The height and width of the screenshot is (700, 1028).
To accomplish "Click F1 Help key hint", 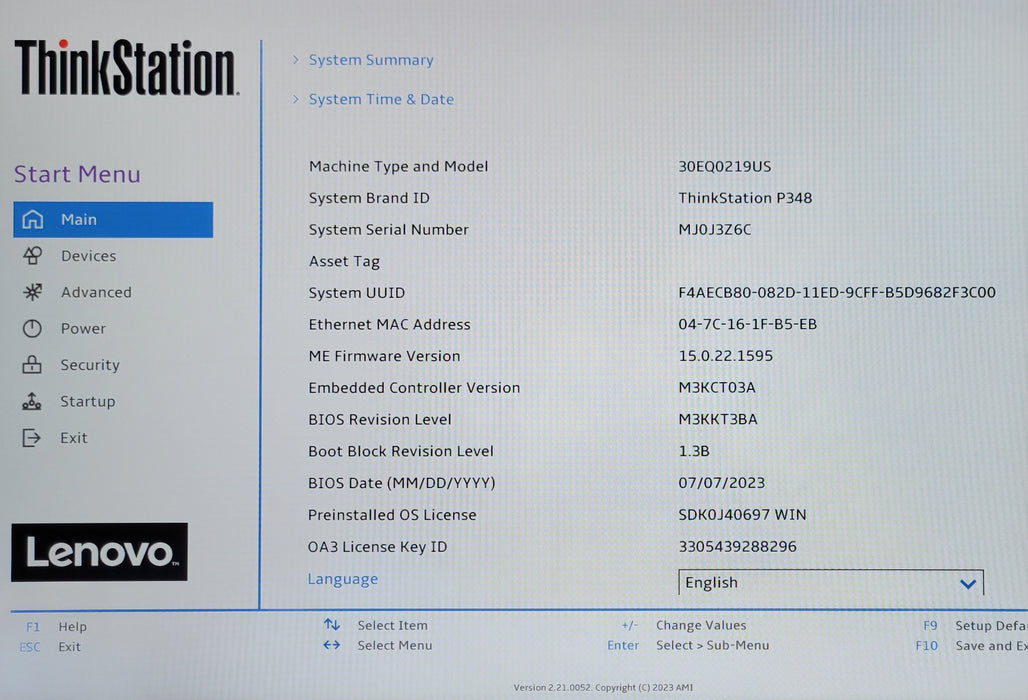I will pyautogui.click(x=56, y=627).
